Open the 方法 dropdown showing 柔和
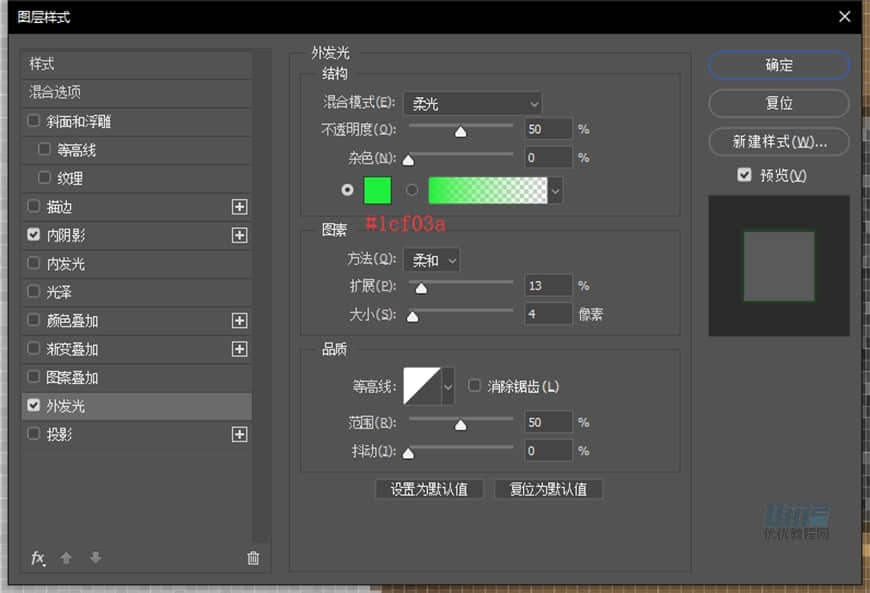Screen dimensions: 870x593 point(431,260)
